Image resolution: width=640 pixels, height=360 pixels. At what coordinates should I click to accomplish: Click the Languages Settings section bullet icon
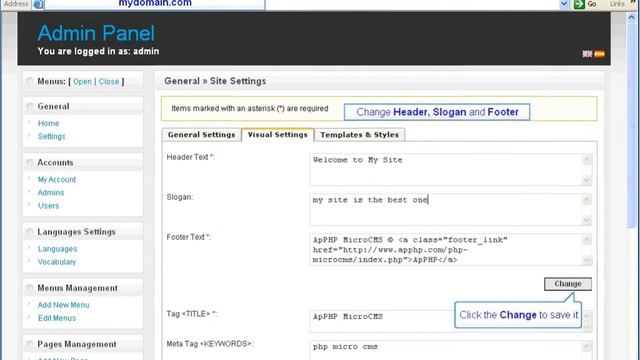point(30,232)
